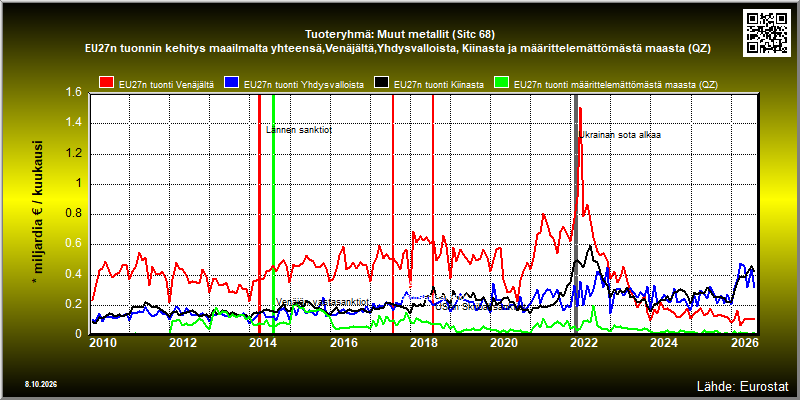This screenshot has width=800, height=400.
Task: Click y-axis value 1.6
Action: 73,92
